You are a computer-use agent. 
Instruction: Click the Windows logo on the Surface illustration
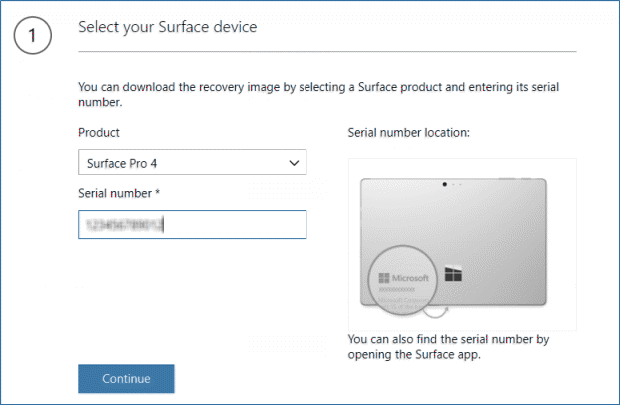coord(453,274)
